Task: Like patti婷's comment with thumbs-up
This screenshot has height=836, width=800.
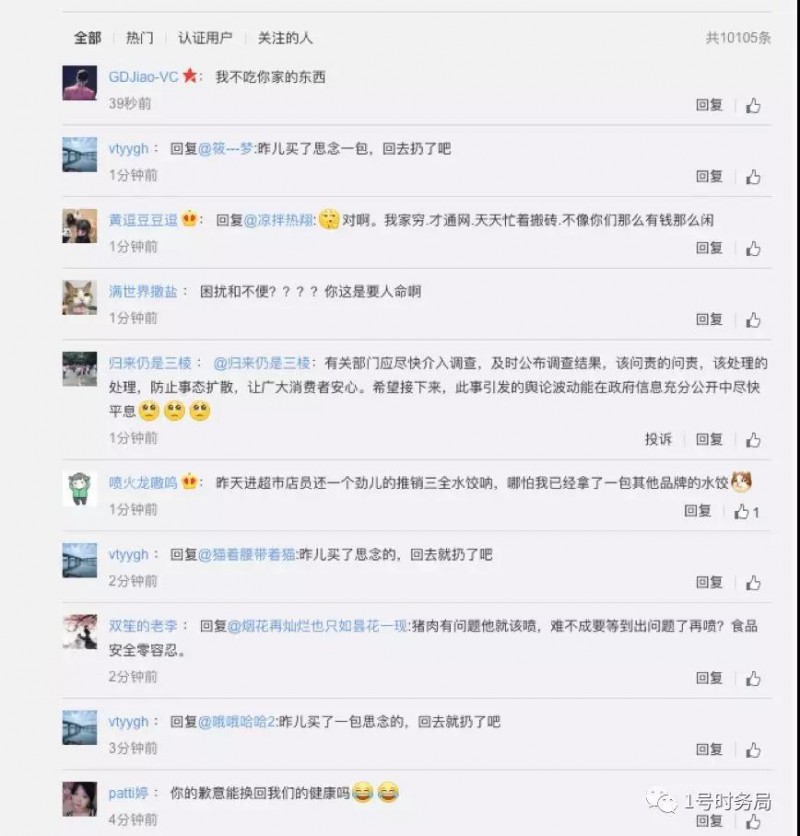Action: (x=753, y=821)
